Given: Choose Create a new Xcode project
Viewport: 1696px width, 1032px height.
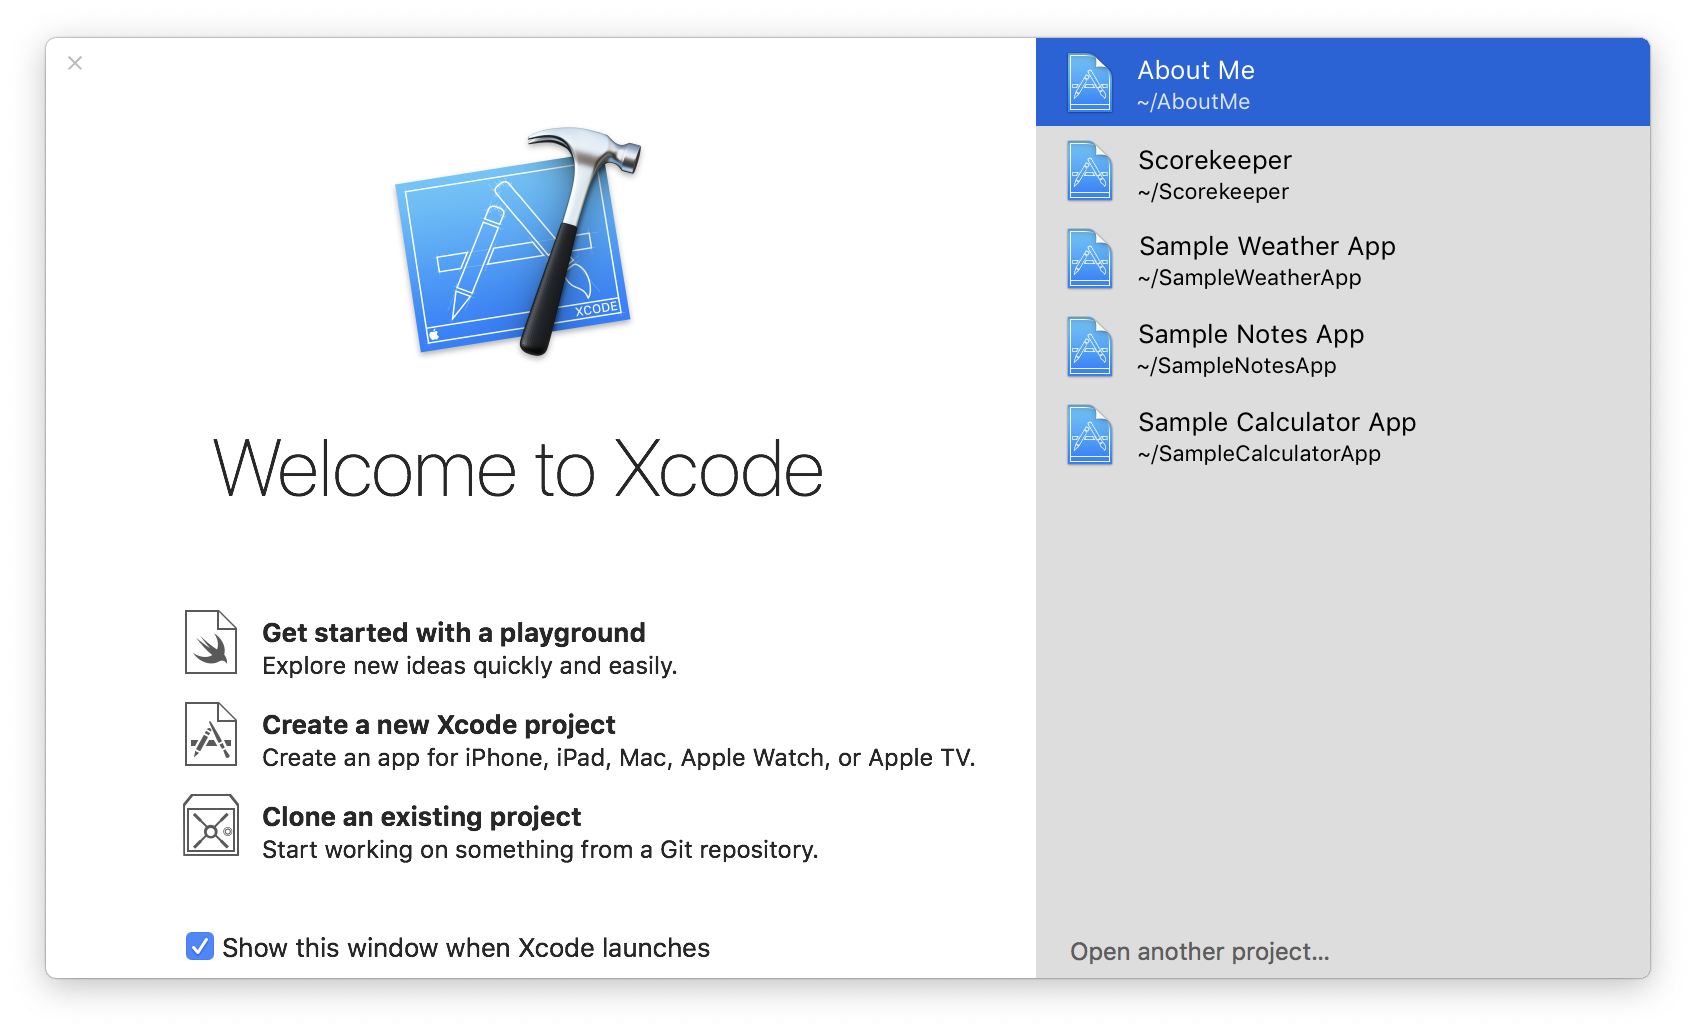Looking at the screenshot, I should pyautogui.click(x=439, y=725).
